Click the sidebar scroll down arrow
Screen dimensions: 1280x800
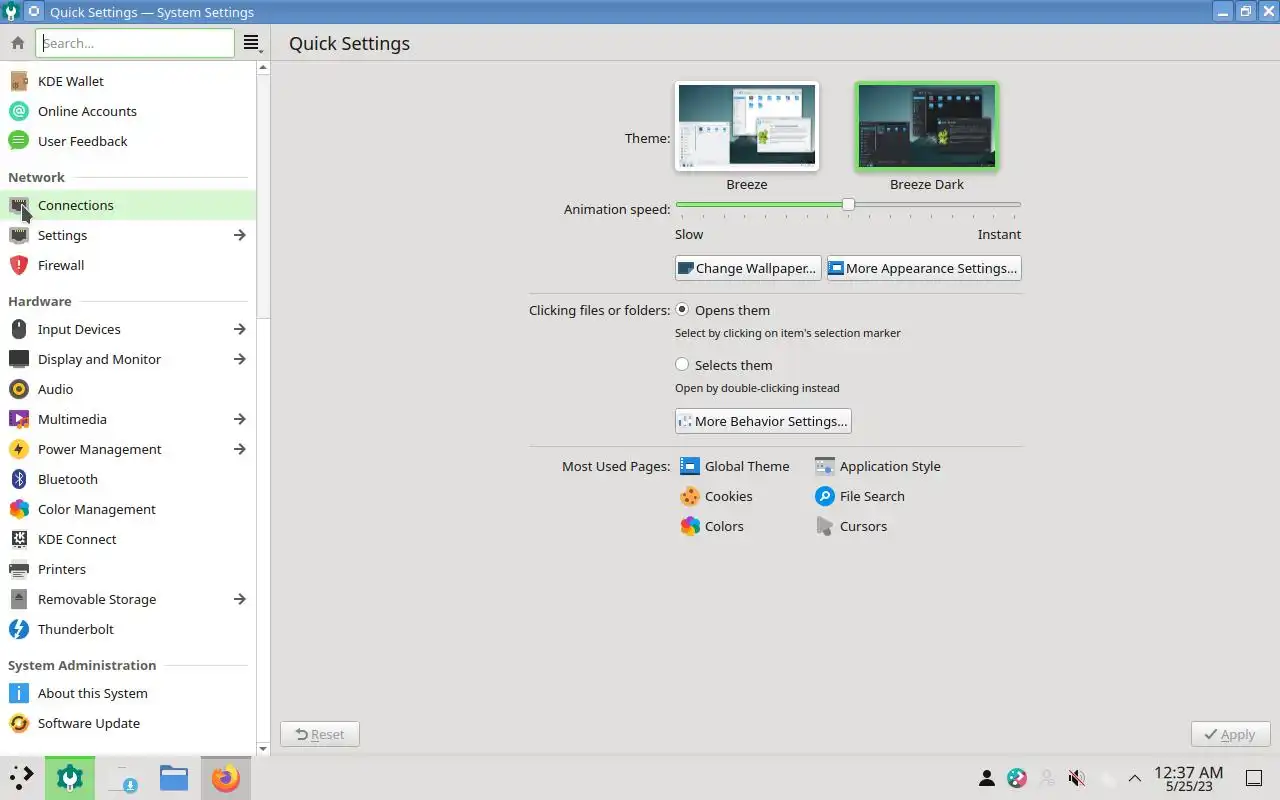tap(263, 748)
